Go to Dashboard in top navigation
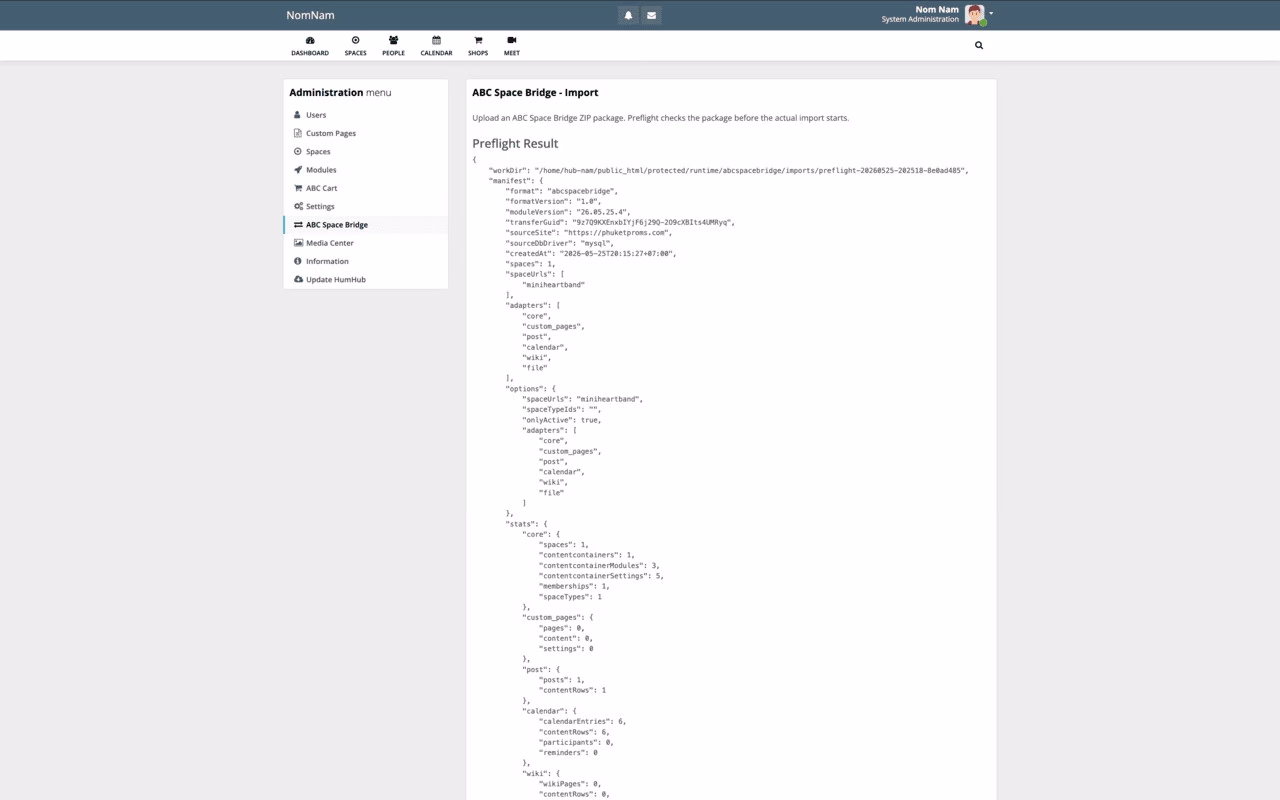Screen dimensions: 1280x800 310,46
